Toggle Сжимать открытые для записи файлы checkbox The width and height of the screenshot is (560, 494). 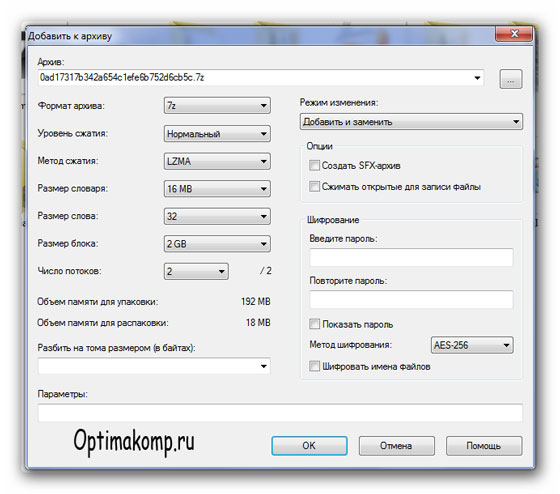(x=314, y=186)
